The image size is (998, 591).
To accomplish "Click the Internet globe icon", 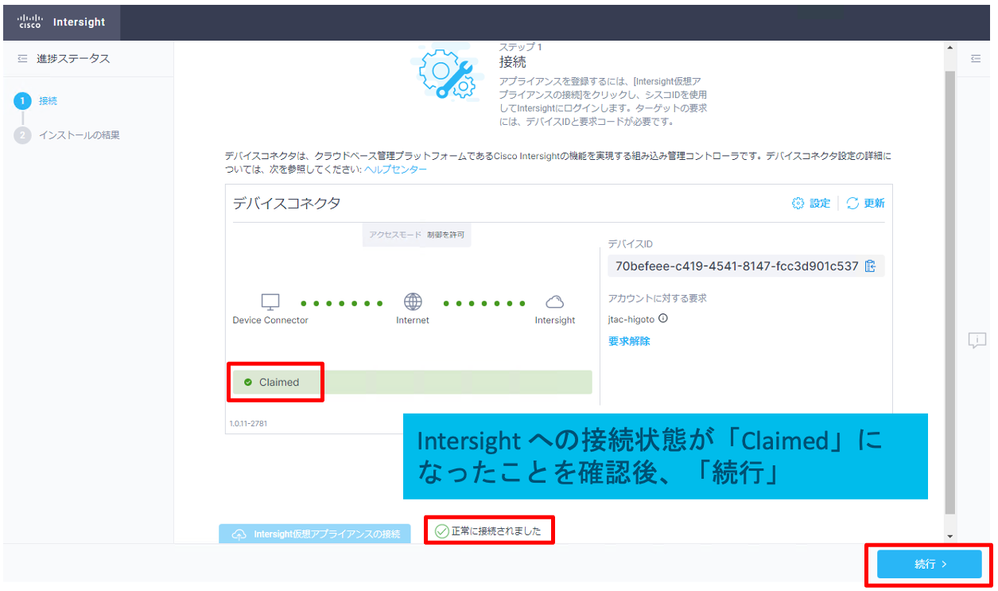I will [412, 302].
